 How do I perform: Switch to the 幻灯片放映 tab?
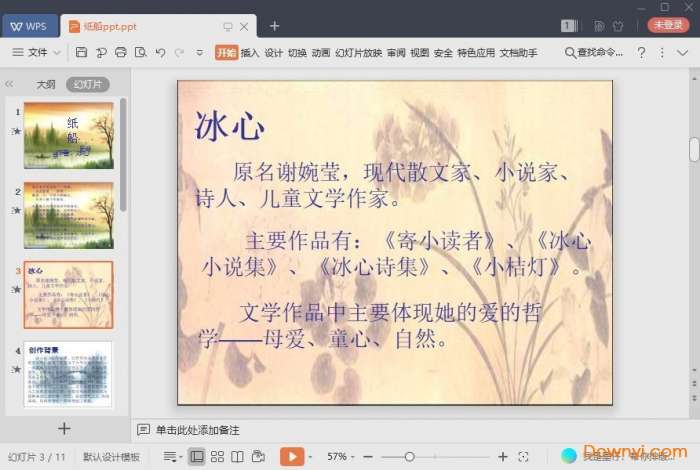(x=358, y=53)
